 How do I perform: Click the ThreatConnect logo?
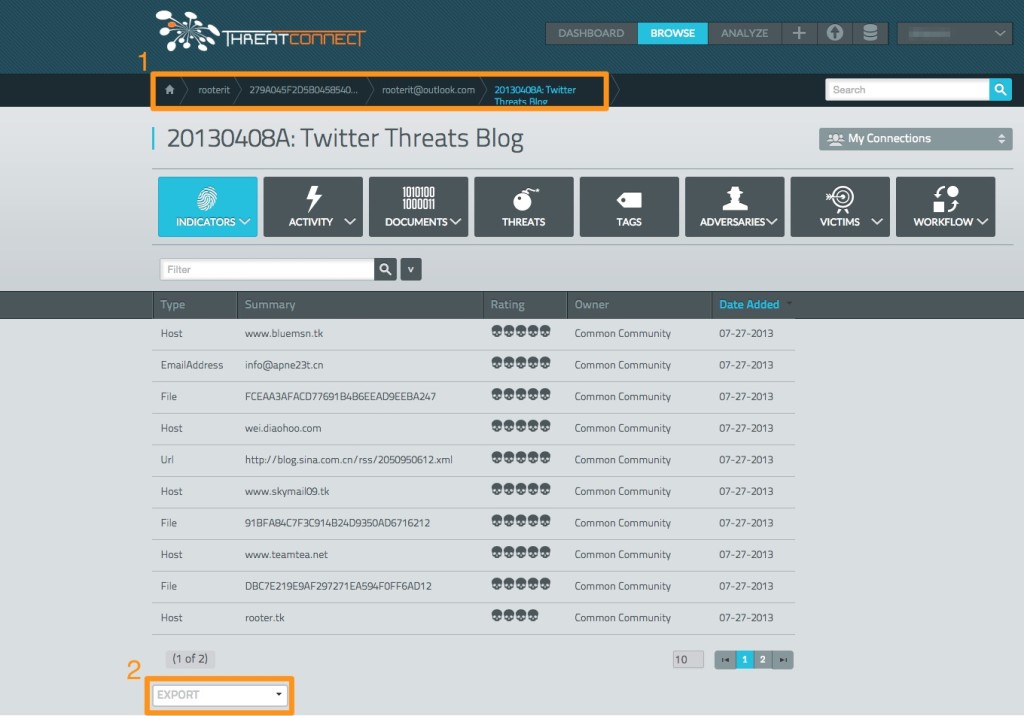[x=260, y=31]
